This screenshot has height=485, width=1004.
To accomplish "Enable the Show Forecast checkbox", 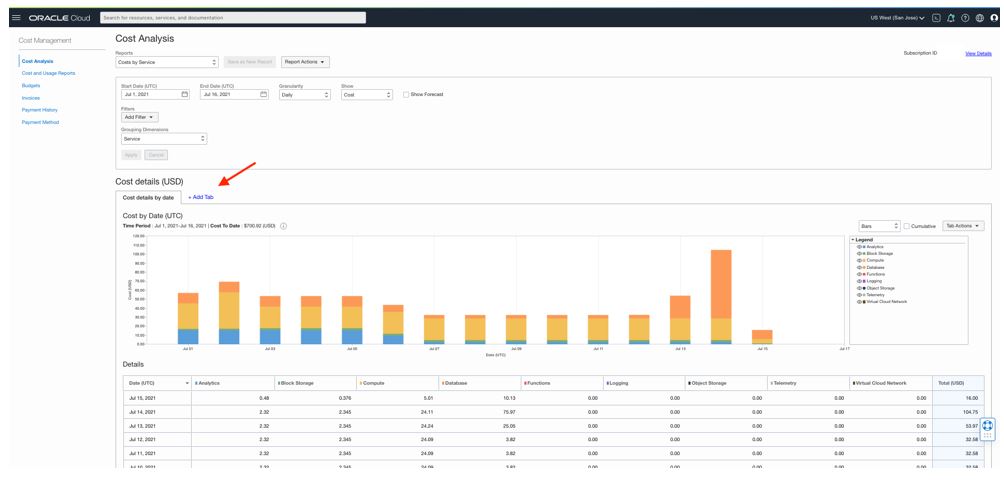I will click(406, 94).
